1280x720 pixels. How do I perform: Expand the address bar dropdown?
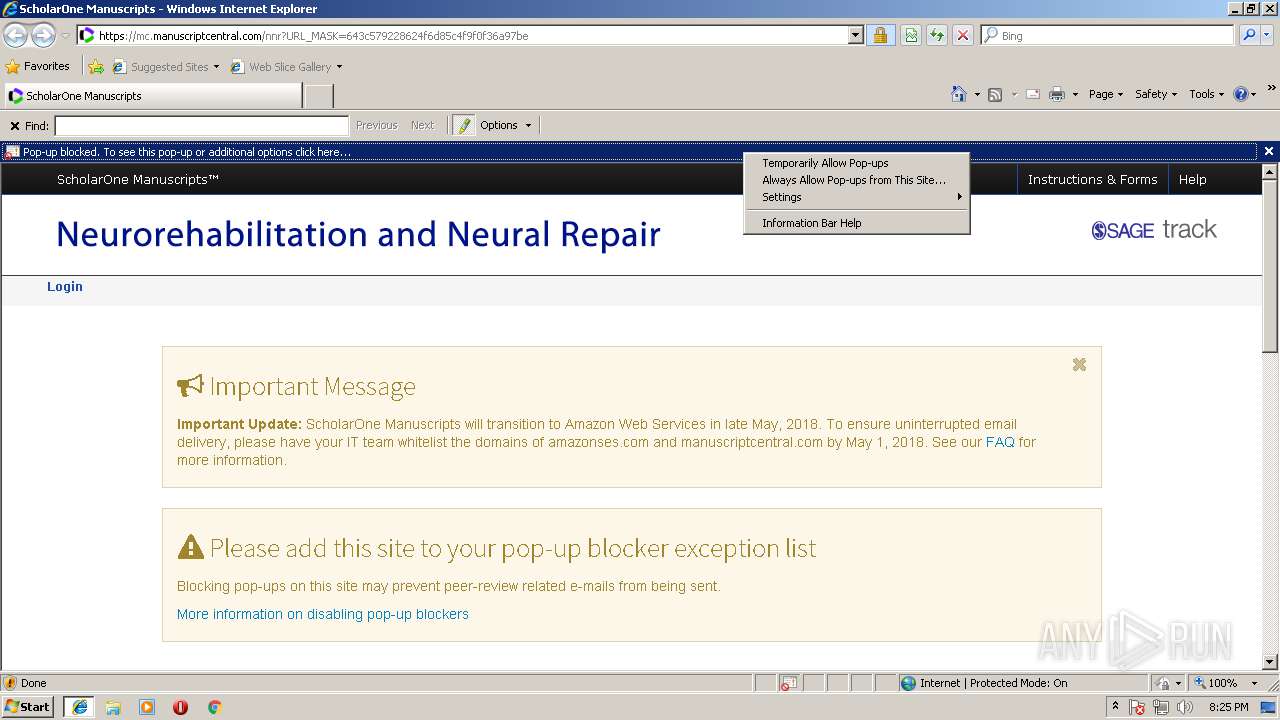tap(855, 36)
